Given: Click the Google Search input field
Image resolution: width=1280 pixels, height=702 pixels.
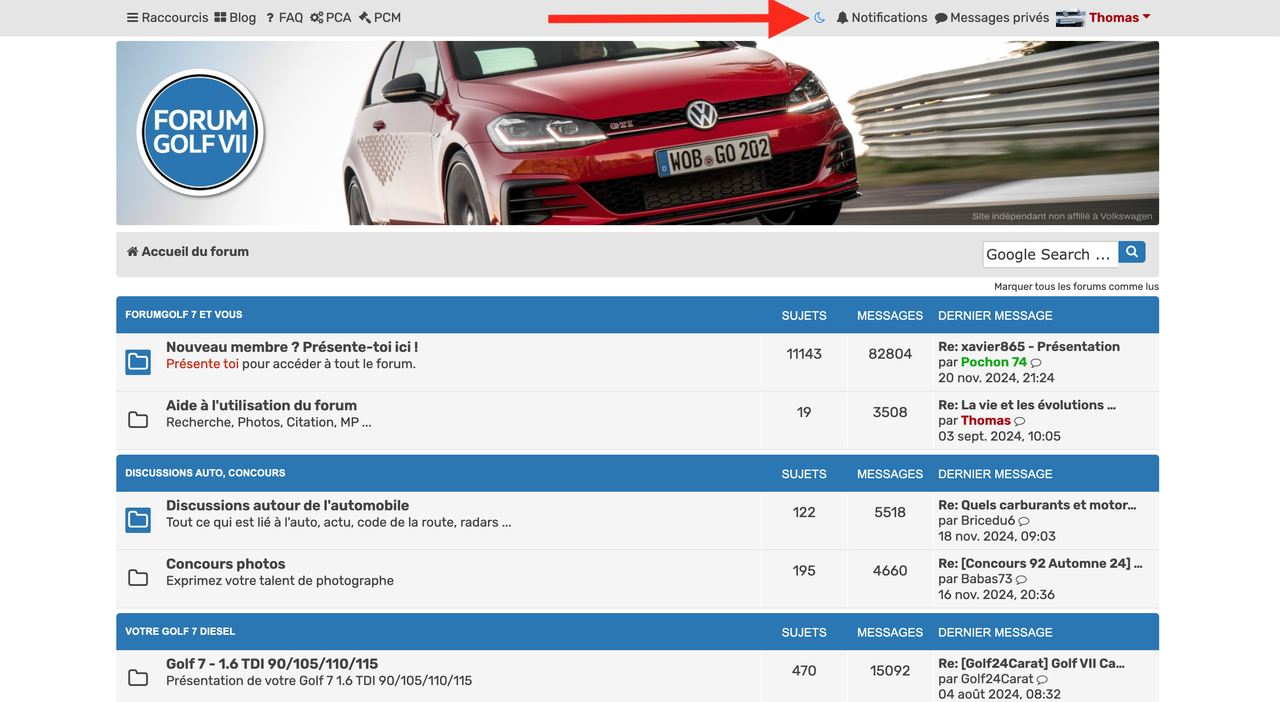Looking at the screenshot, I should click(x=1050, y=254).
